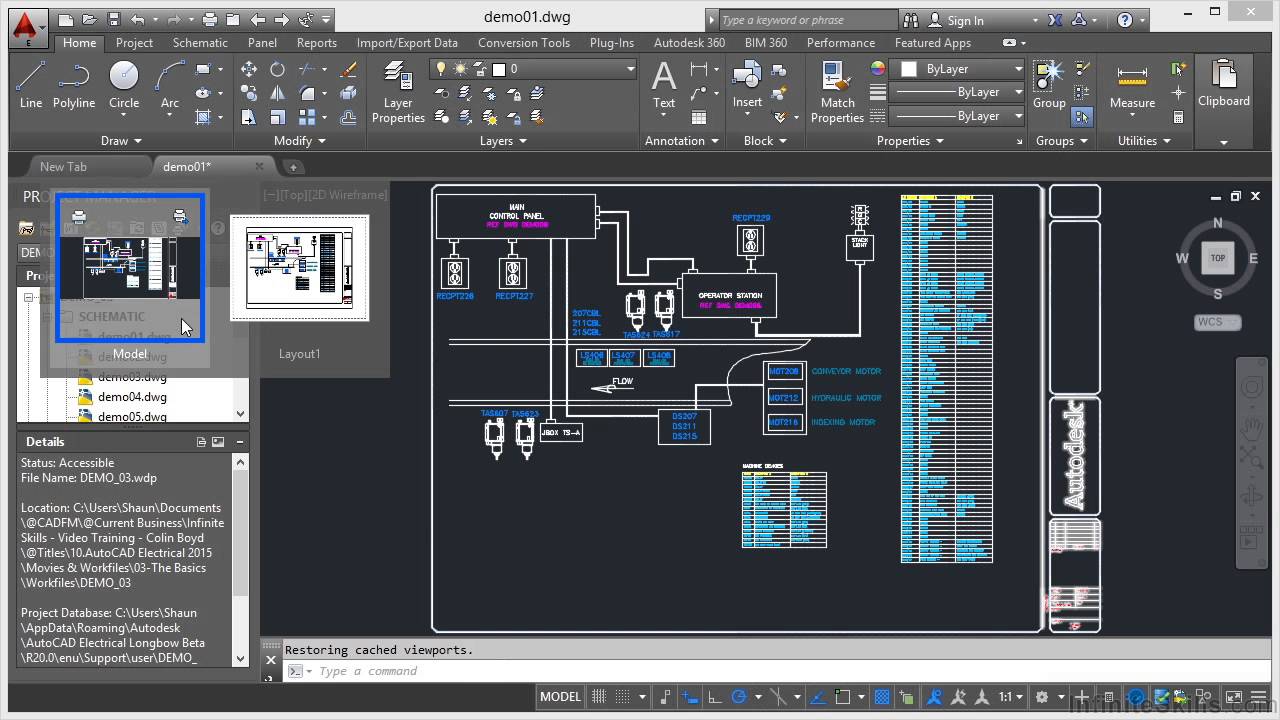Switch to the Schematic ribbon tab
The height and width of the screenshot is (720, 1280).
[x=200, y=43]
